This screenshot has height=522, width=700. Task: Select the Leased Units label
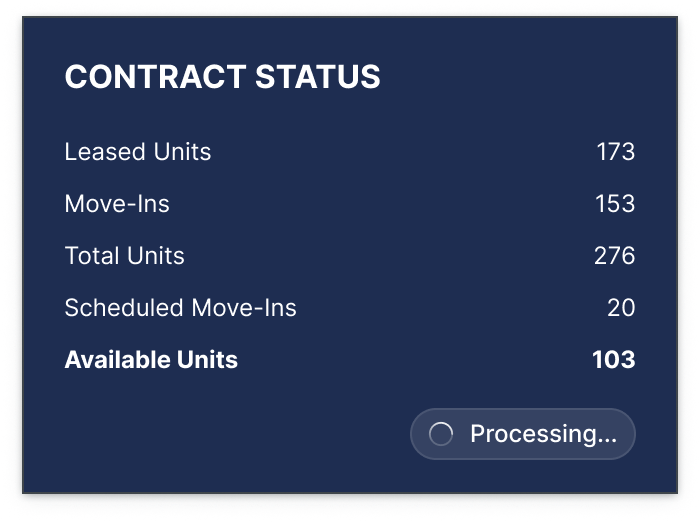(x=138, y=152)
